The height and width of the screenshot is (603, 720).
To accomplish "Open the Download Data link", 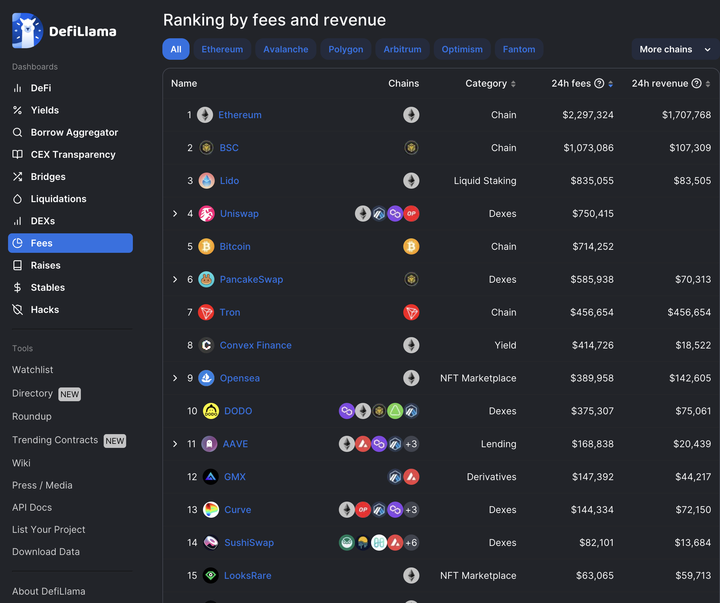I will click(x=46, y=552).
